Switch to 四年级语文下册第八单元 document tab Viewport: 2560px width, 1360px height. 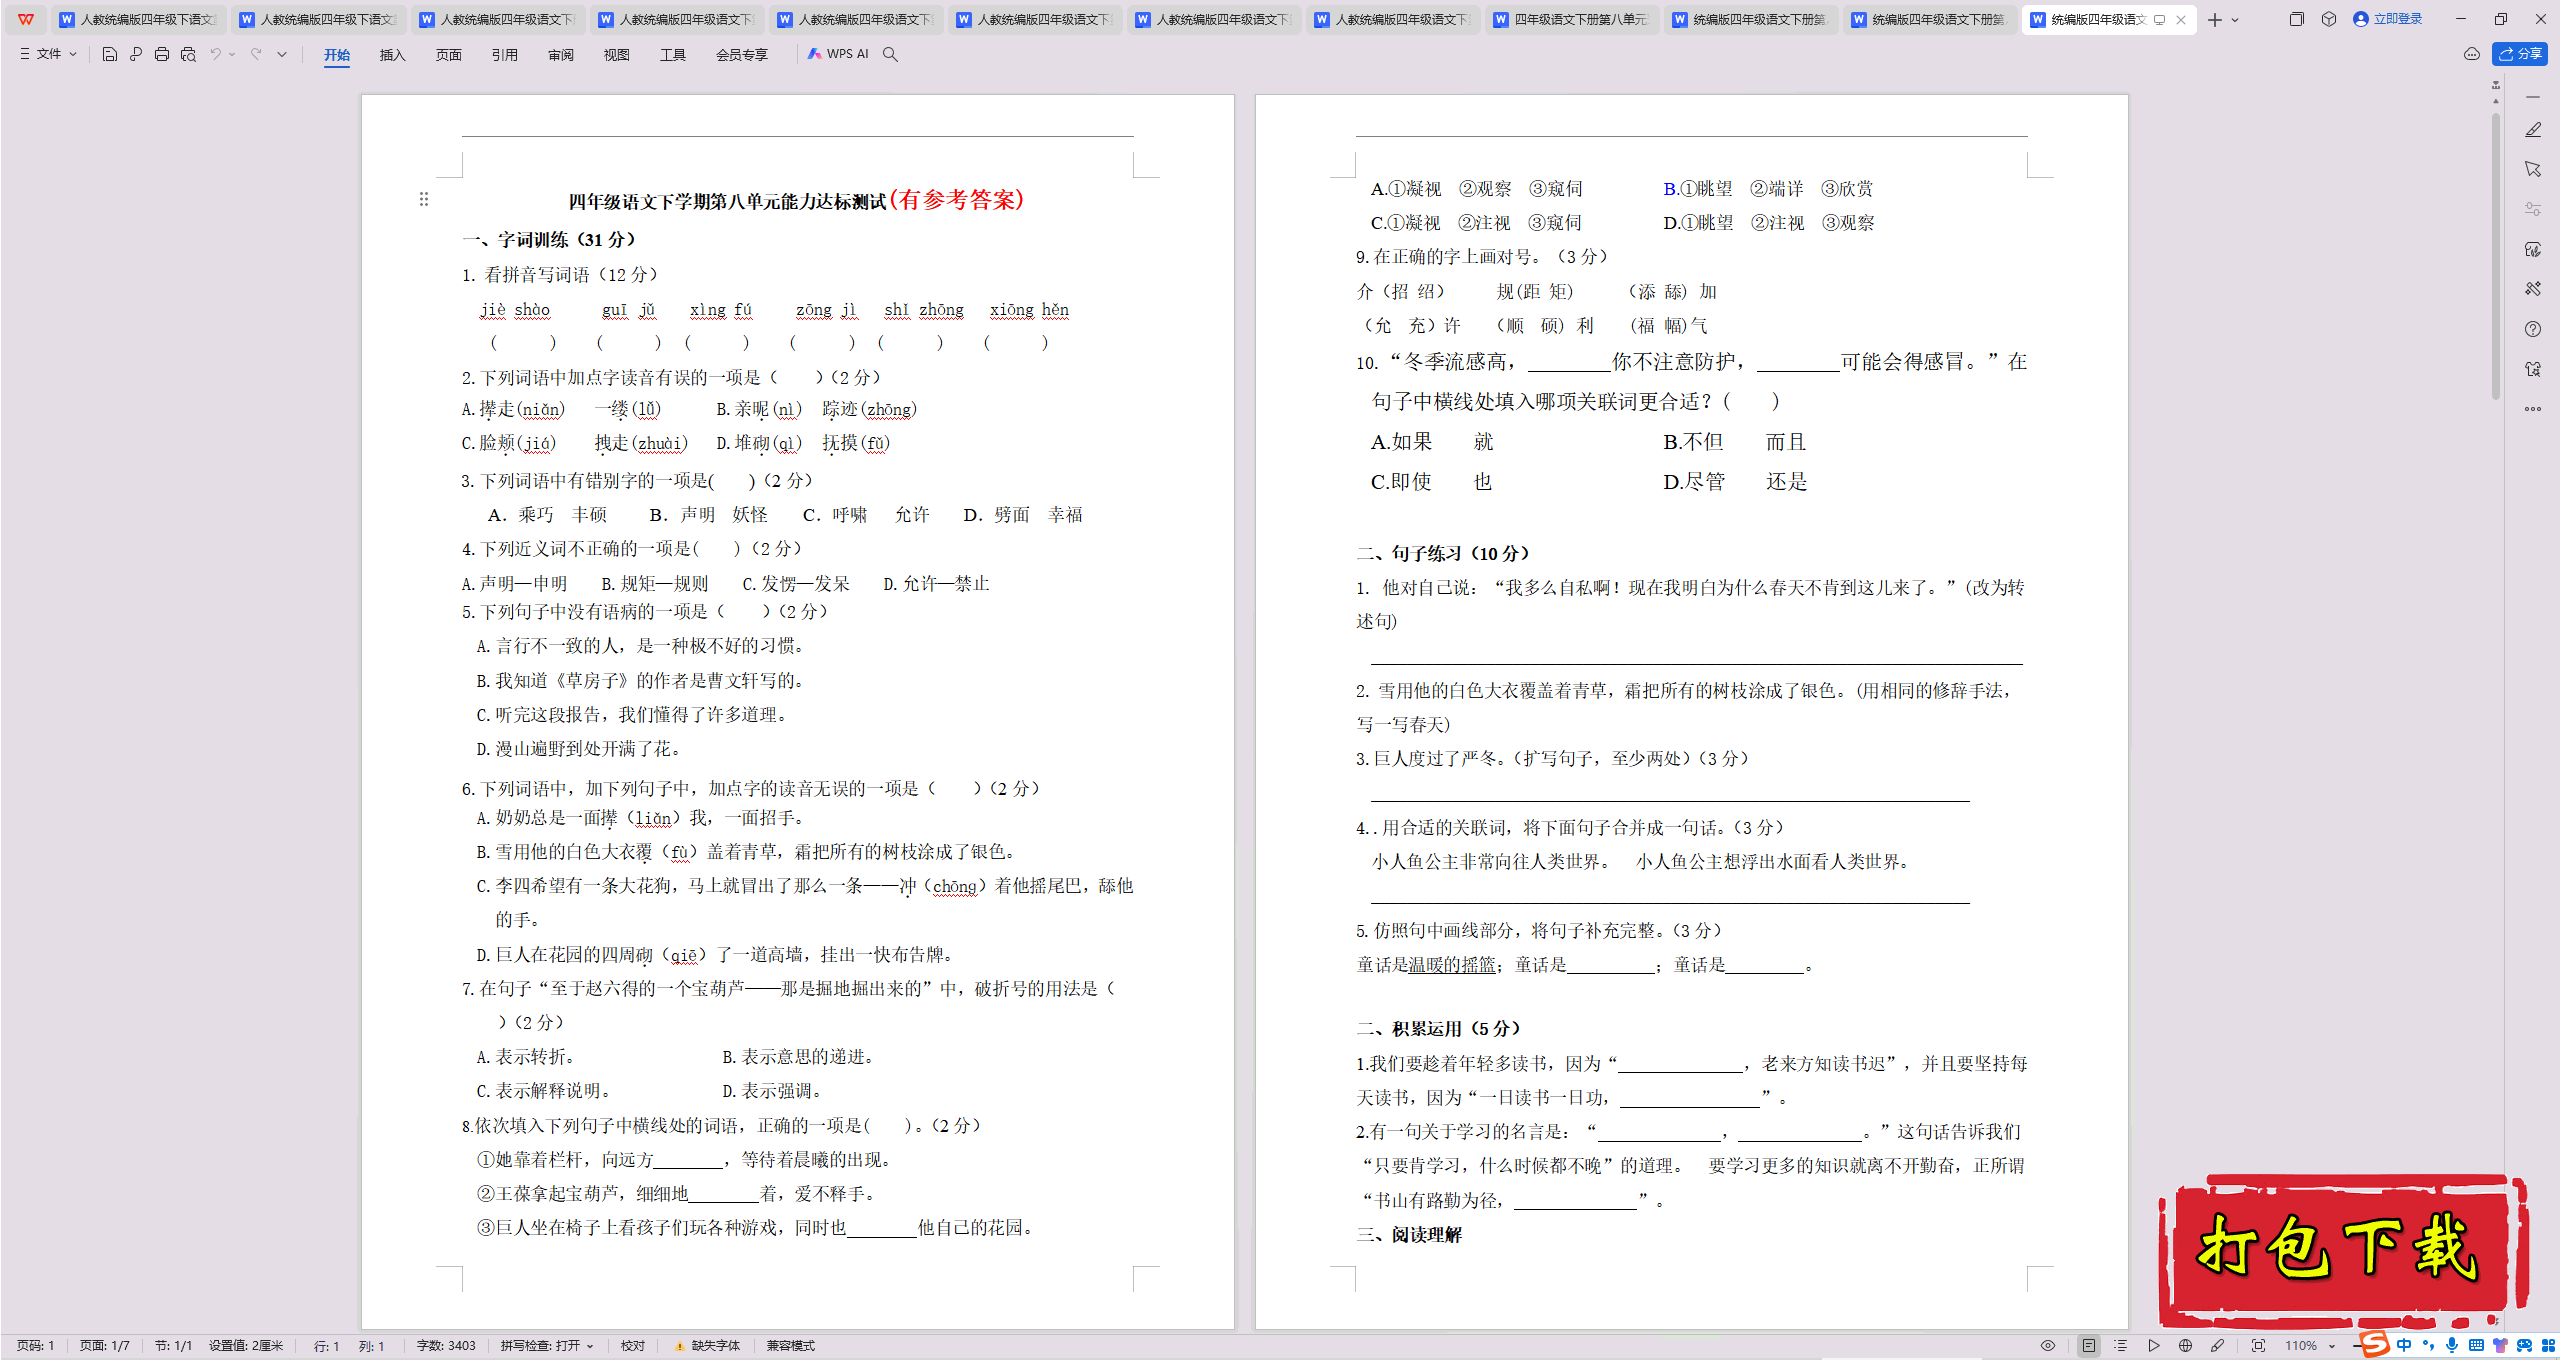[x=1572, y=19]
